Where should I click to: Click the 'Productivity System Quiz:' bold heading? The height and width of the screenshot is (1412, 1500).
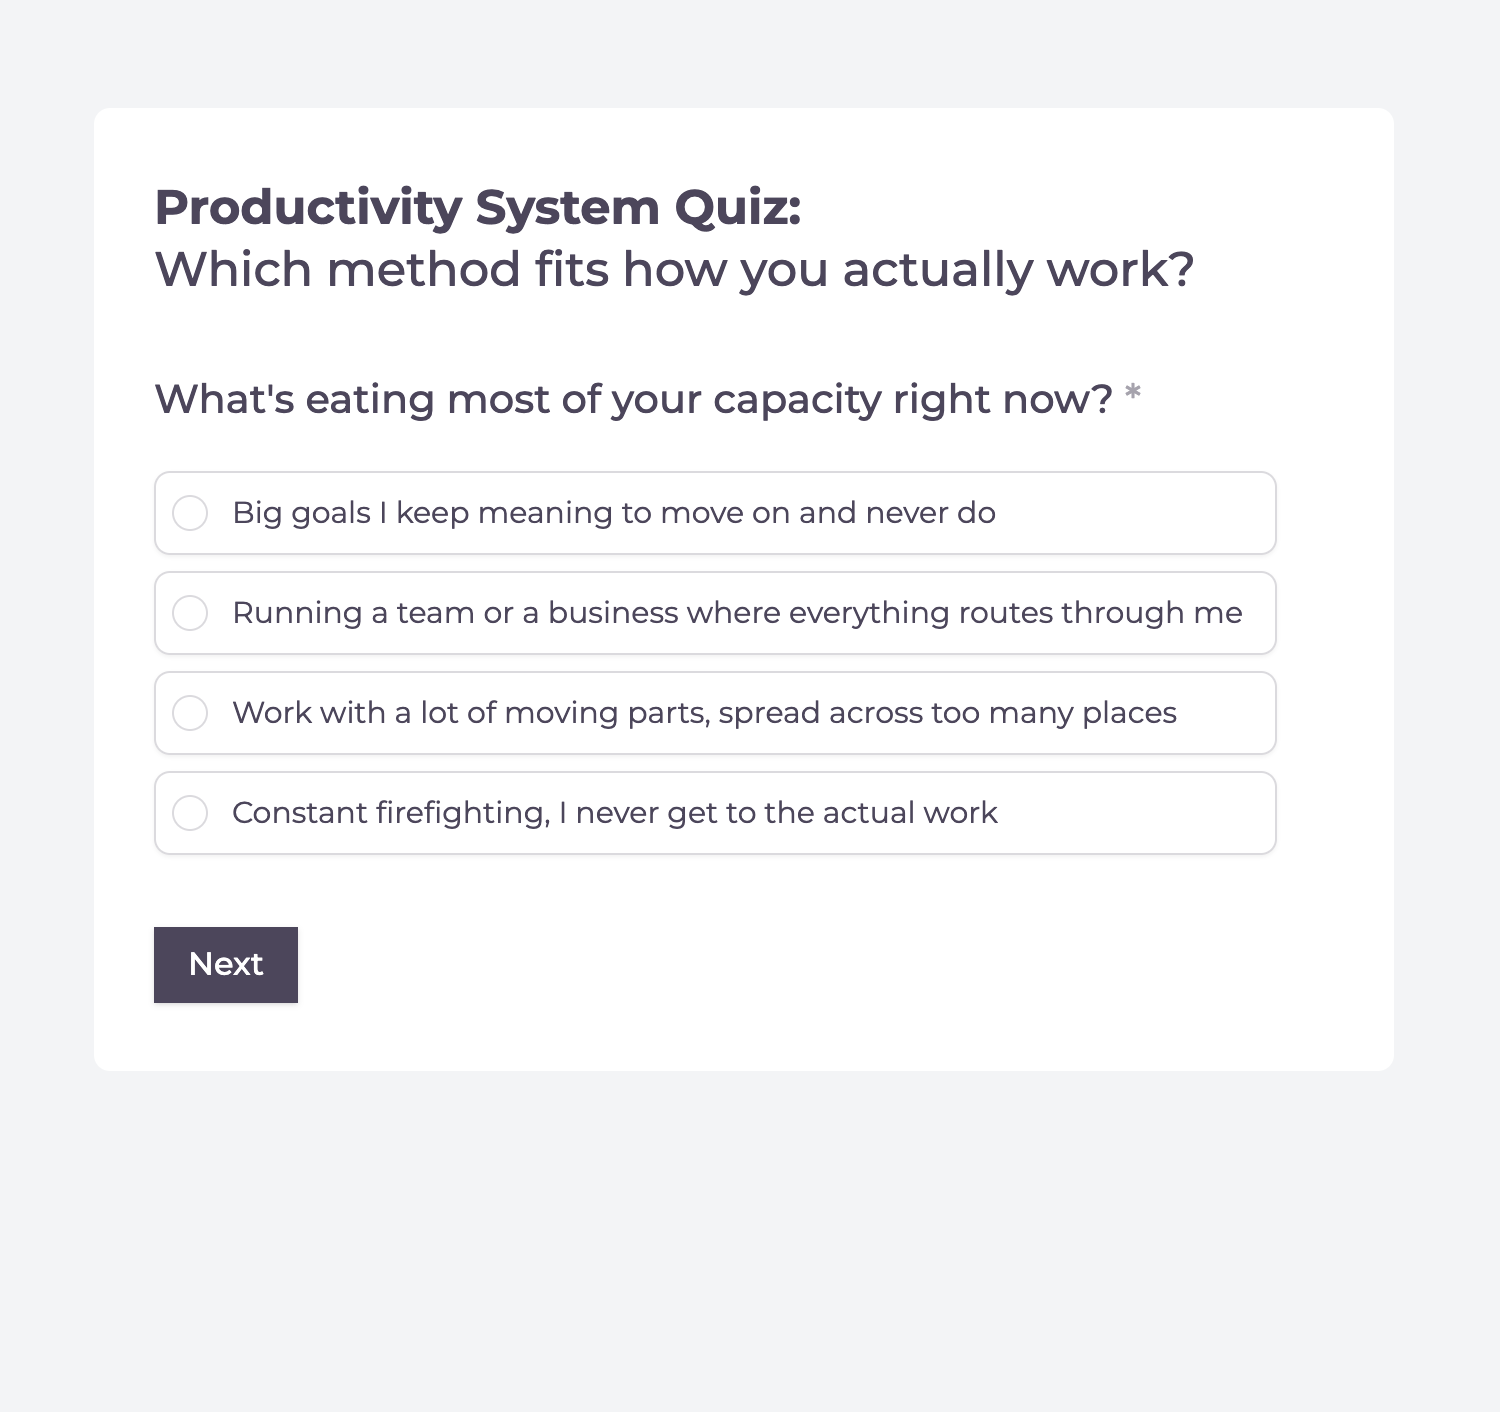pos(478,208)
